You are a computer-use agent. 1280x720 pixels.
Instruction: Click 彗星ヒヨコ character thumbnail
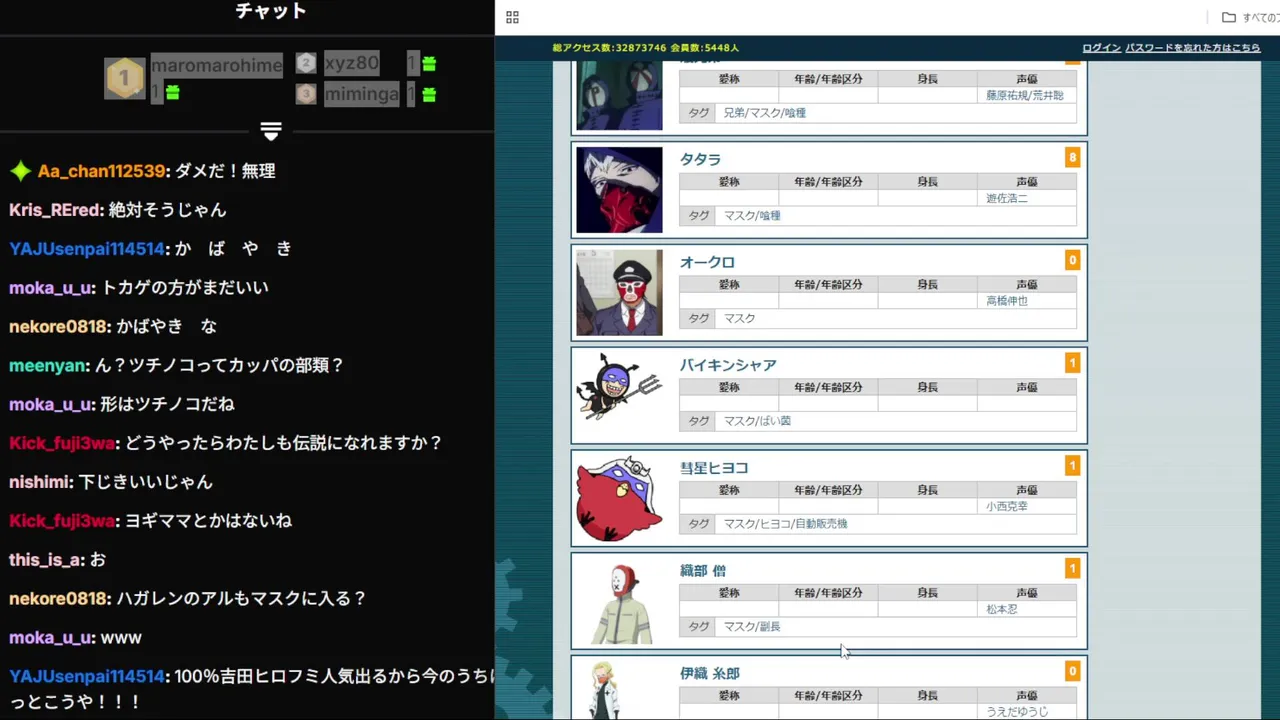click(619, 499)
